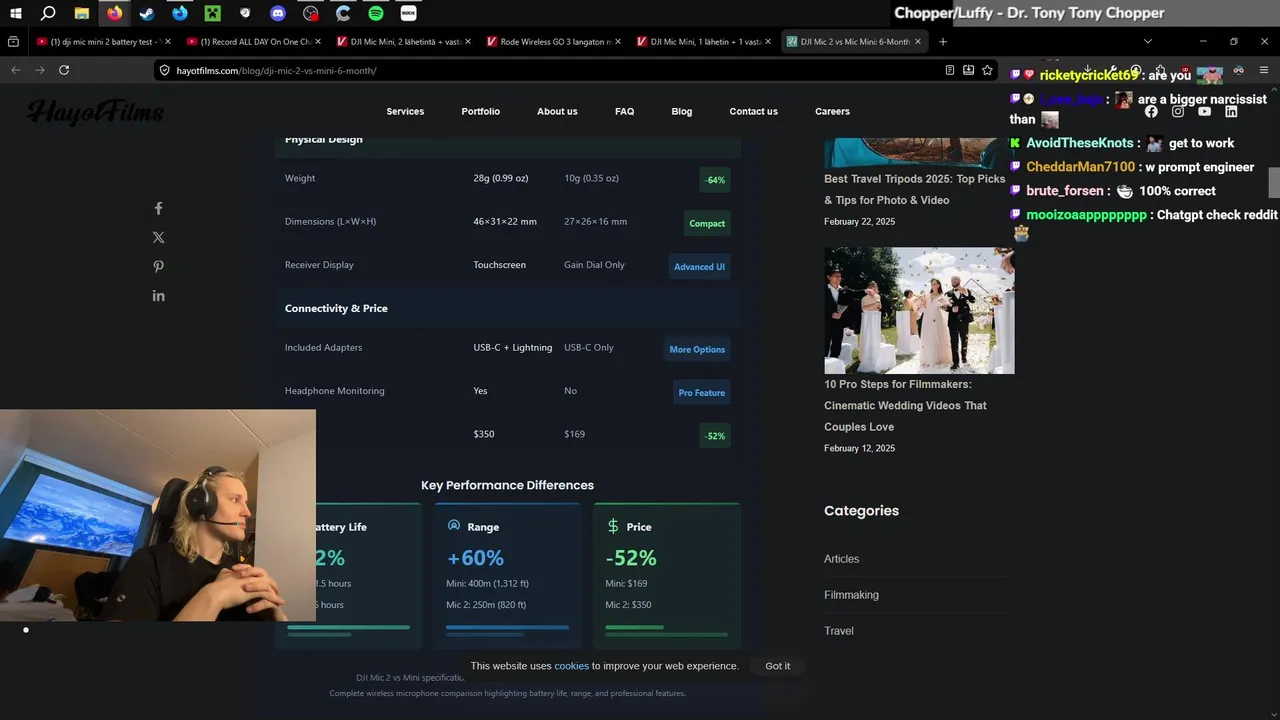This screenshot has height=720, width=1280.
Task: Click the site security shield icon
Action: pyautogui.click(x=165, y=70)
